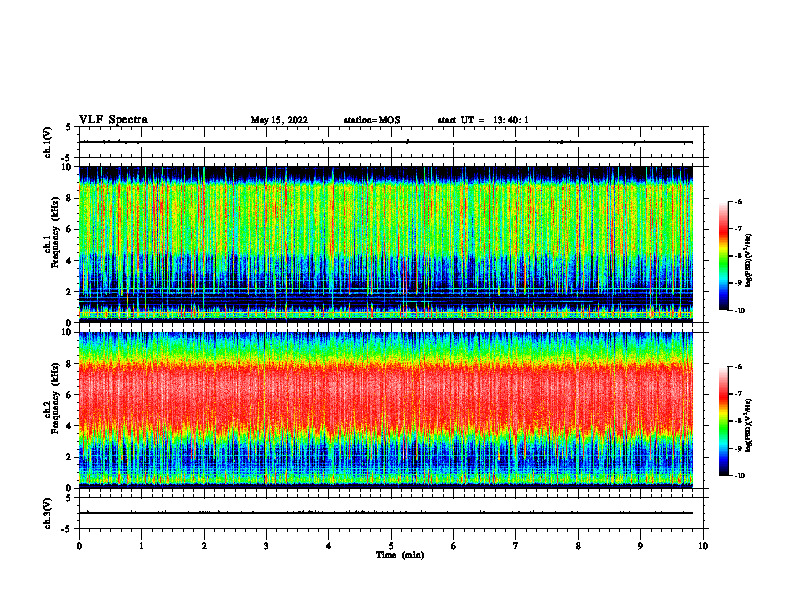The height and width of the screenshot is (612, 792).
Task: Click the "ch.3(V)" waveform axis label
Action: 48,513
